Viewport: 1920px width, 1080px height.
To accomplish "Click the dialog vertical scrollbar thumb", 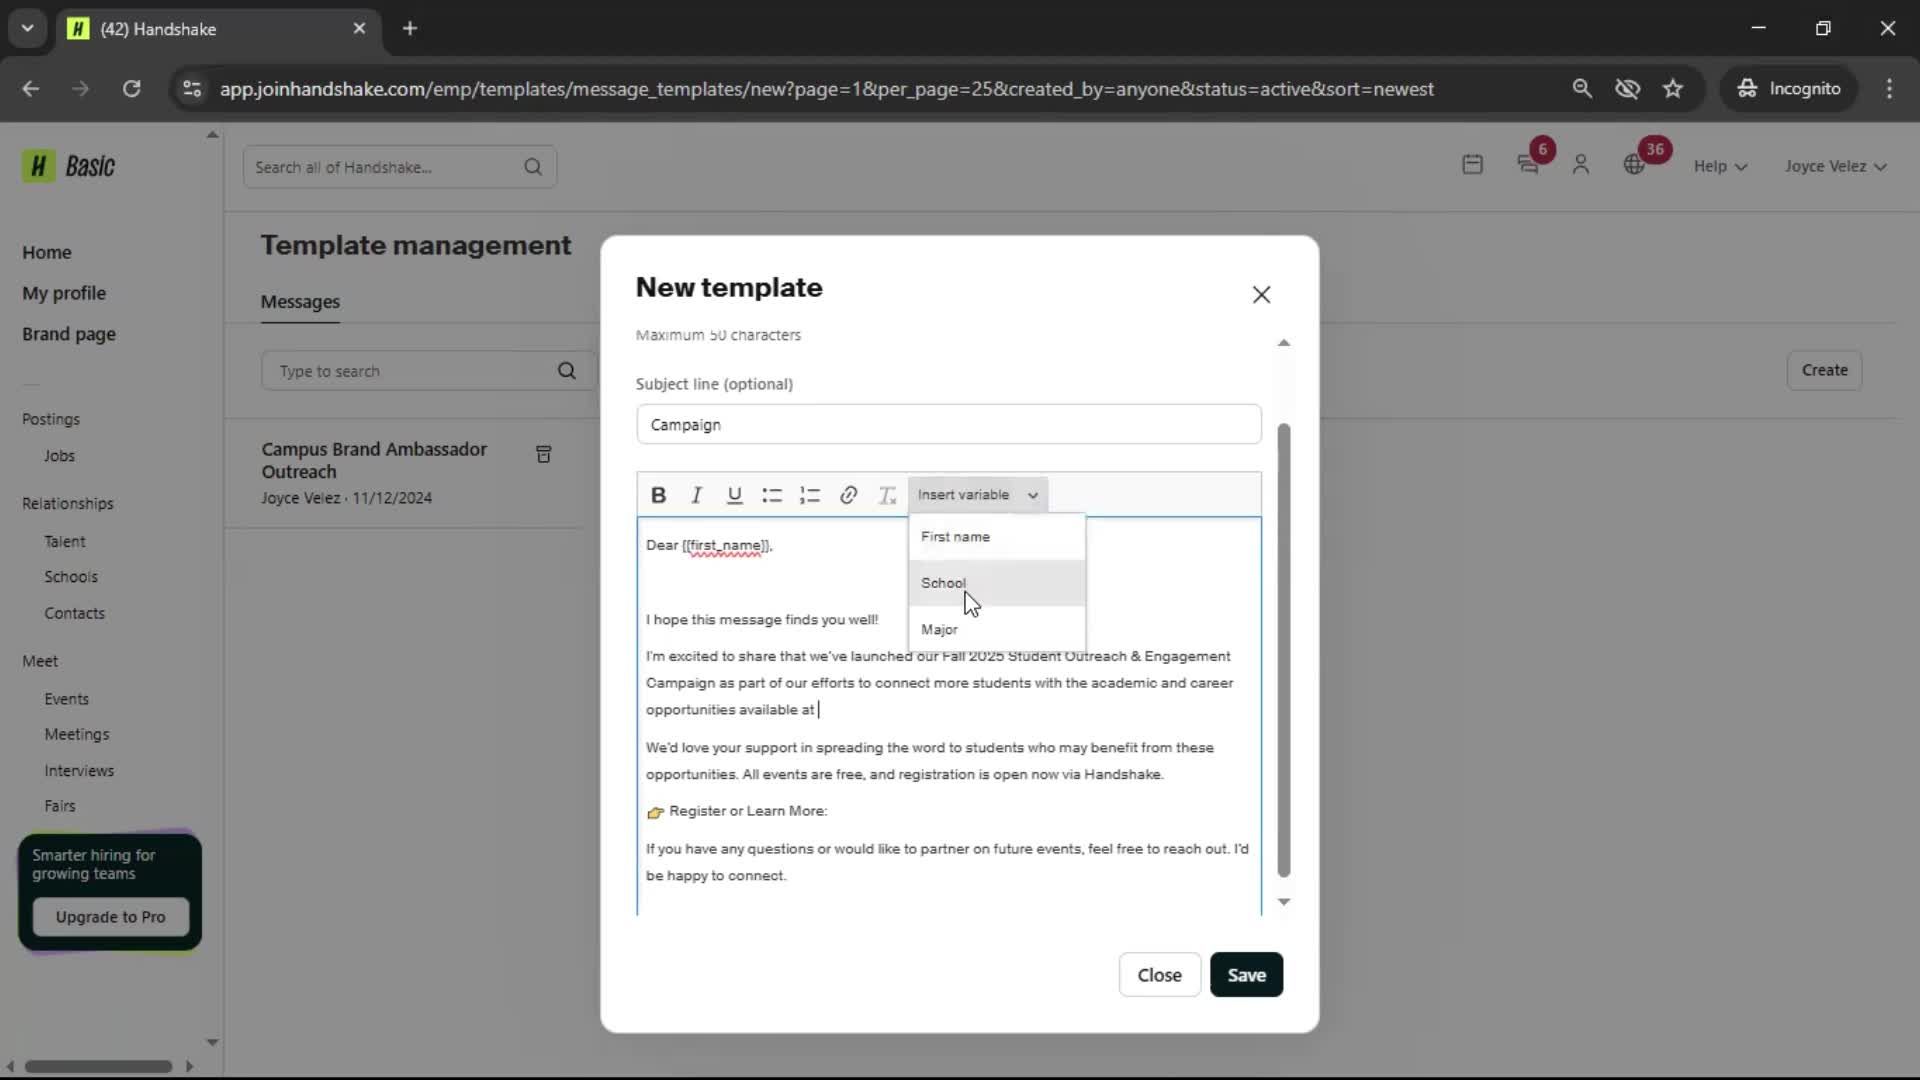I will point(1284,650).
